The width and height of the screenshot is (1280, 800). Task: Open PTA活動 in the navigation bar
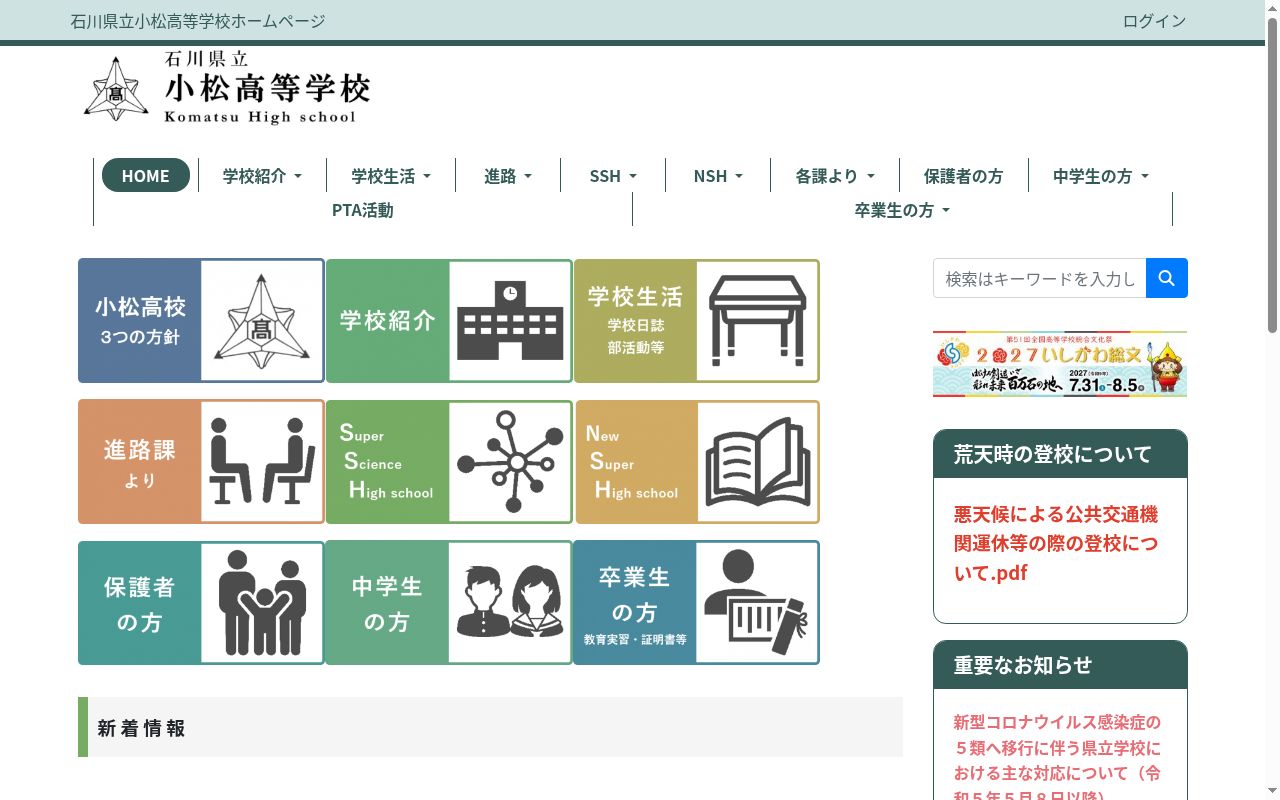coord(363,210)
